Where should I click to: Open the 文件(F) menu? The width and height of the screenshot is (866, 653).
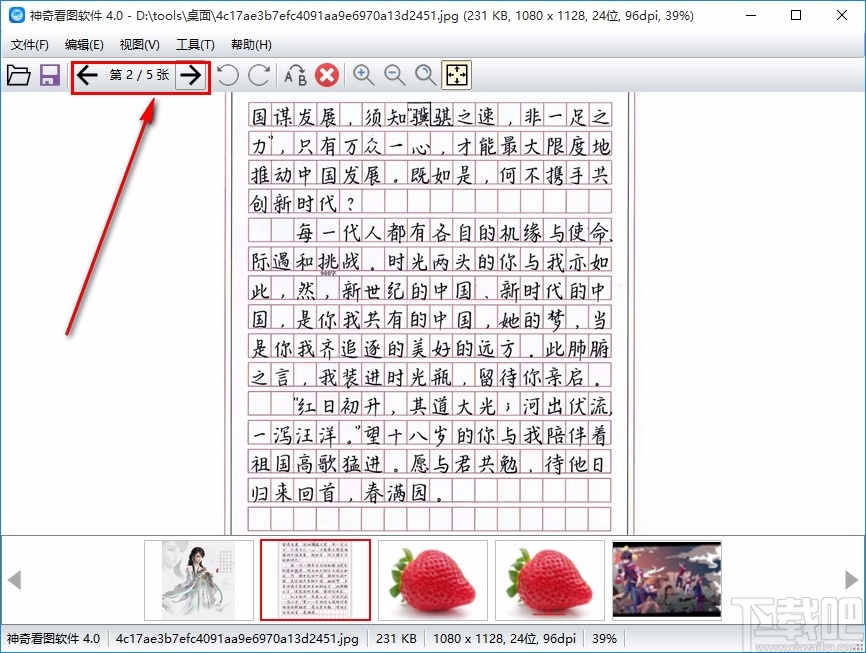[30, 45]
